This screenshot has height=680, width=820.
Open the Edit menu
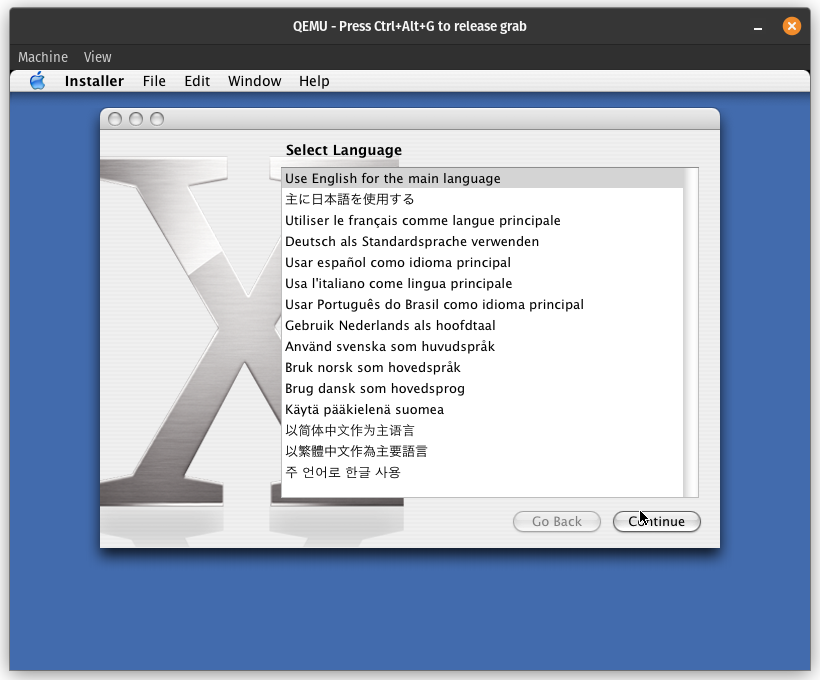196,81
